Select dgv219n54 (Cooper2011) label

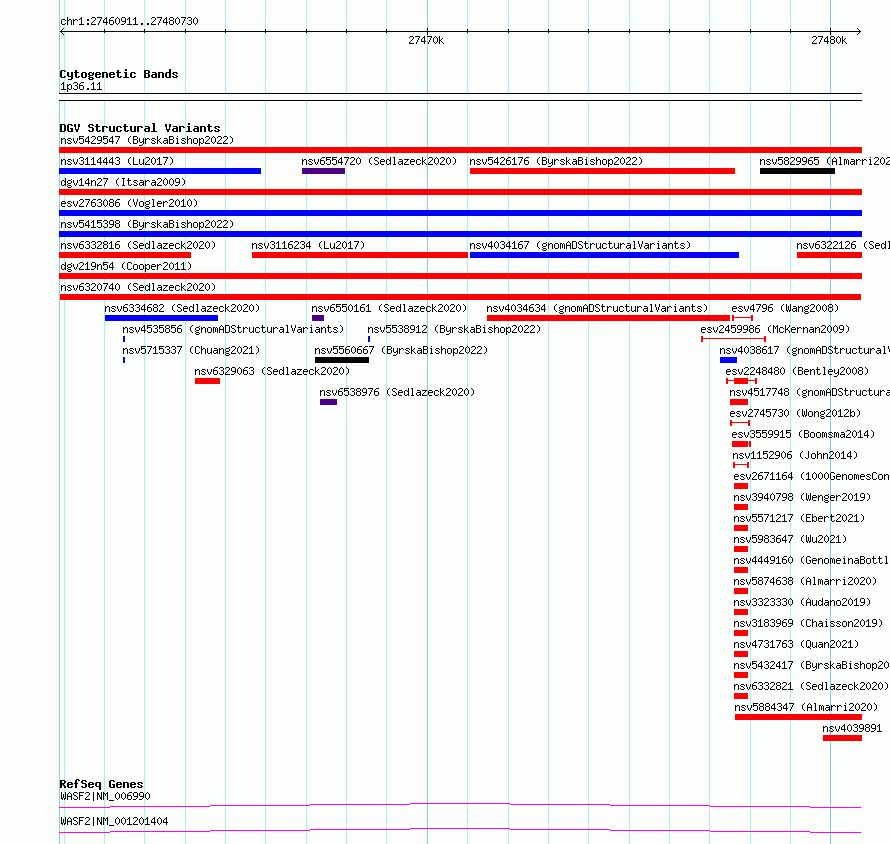(x=126, y=266)
